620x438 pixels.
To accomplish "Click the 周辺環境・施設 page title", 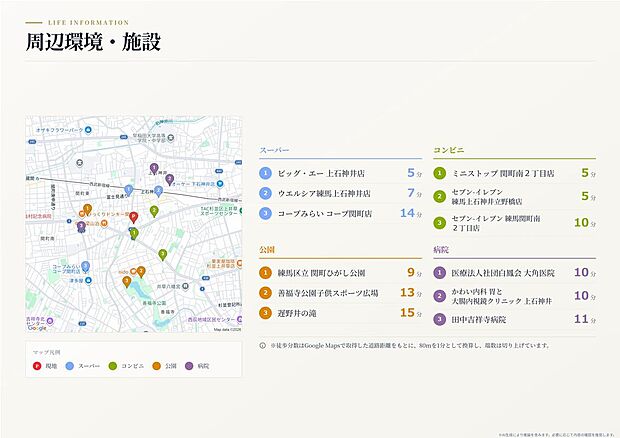I will (x=93, y=42).
